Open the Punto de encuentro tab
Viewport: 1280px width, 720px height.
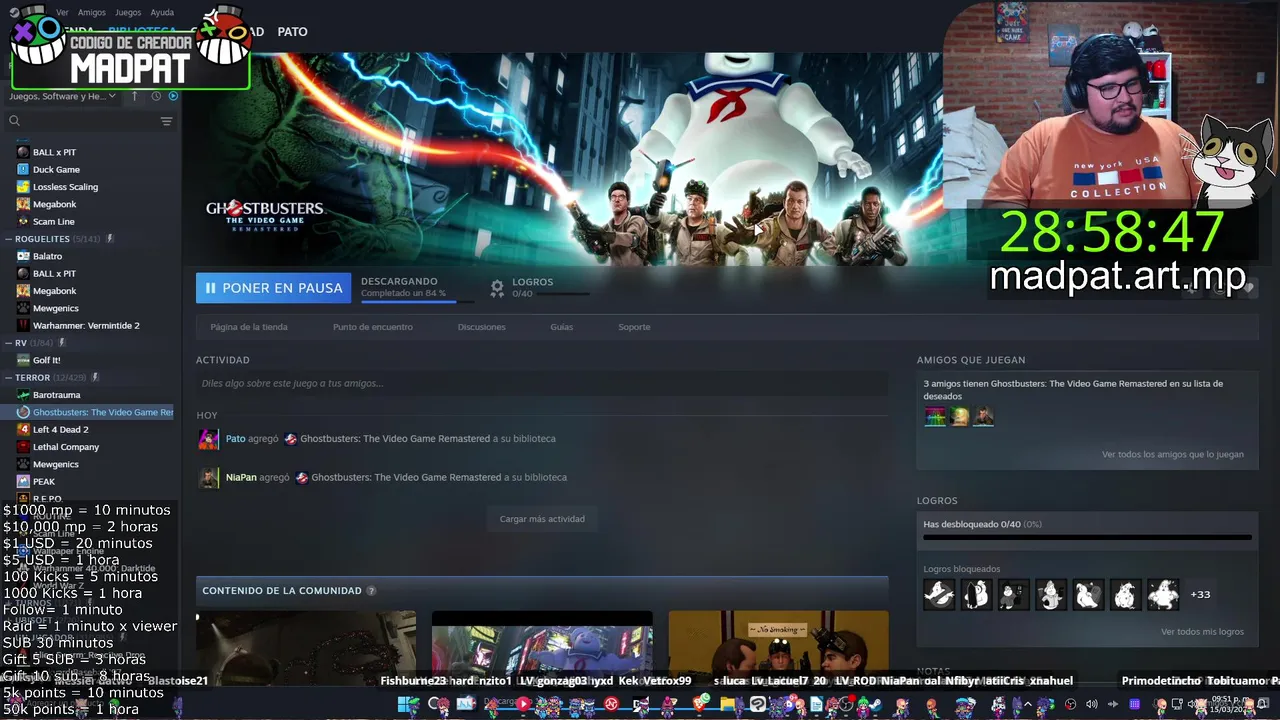[x=373, y=327]
